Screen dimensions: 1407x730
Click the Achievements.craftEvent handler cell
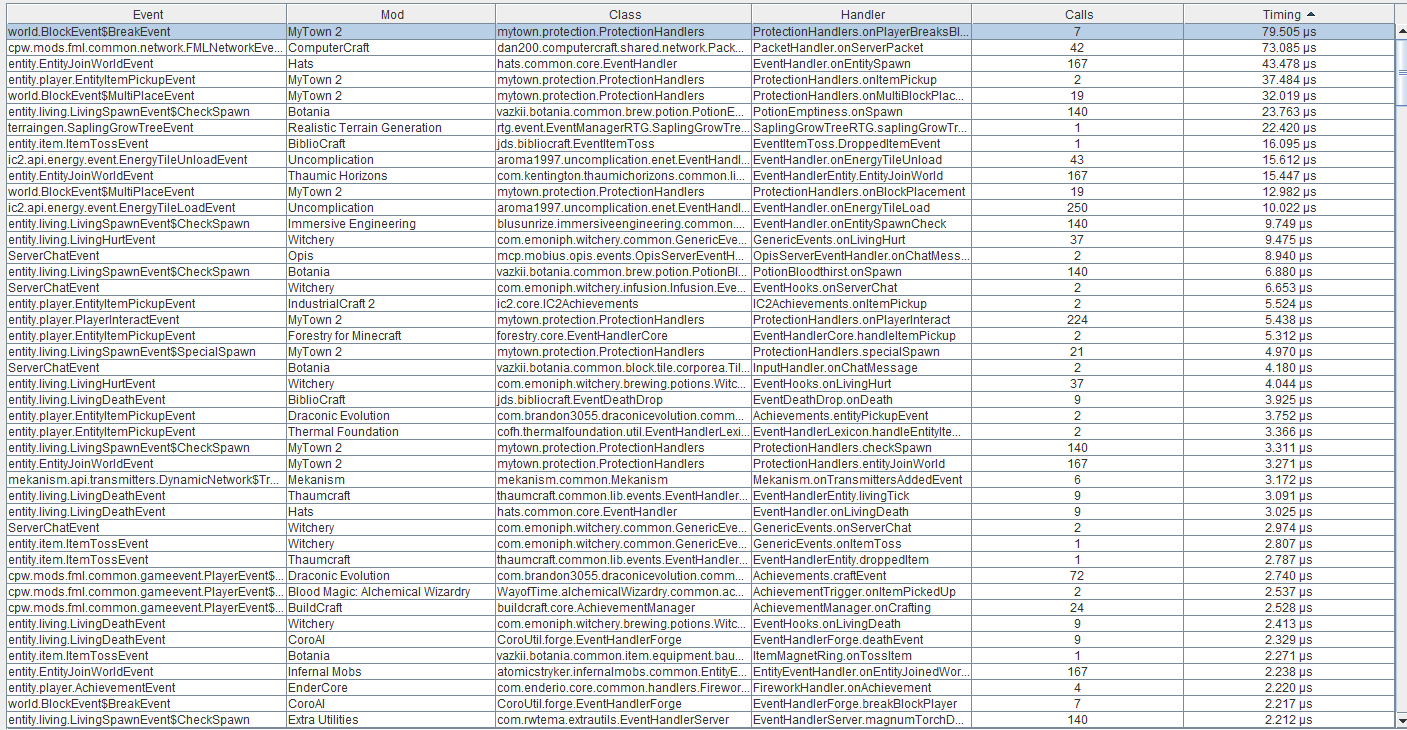click(861, 576)
